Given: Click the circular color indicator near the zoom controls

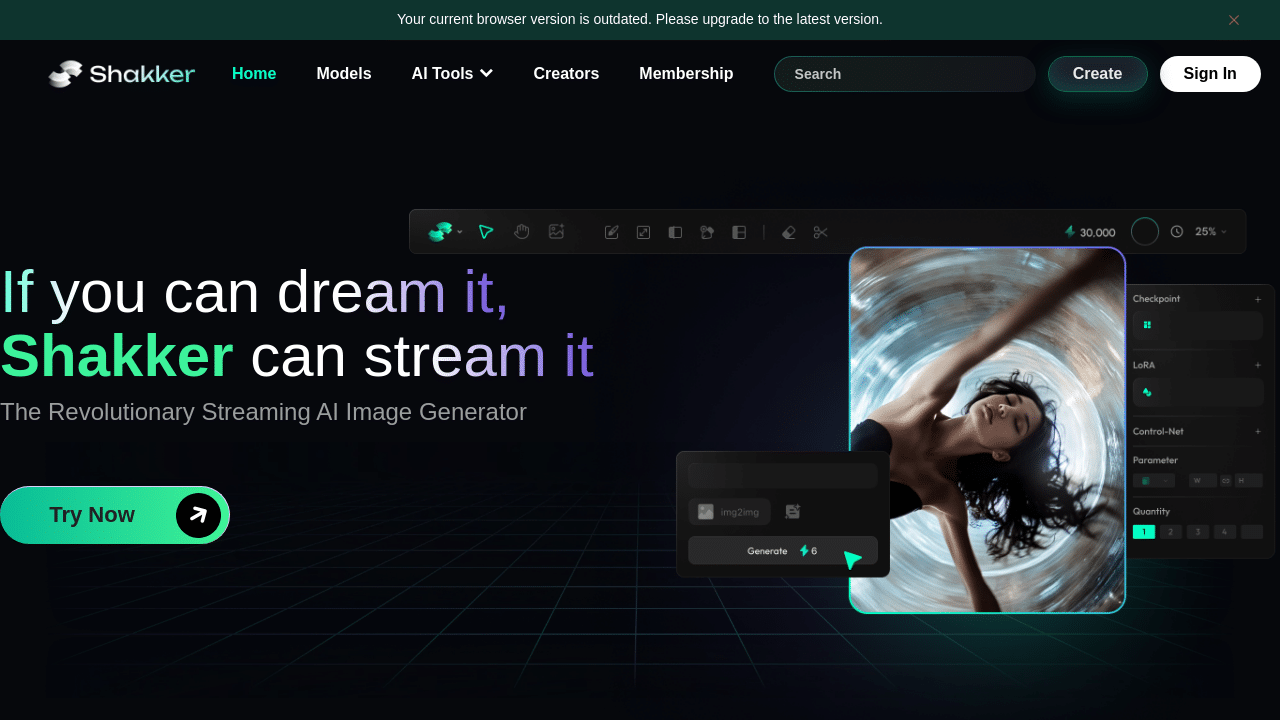Looking at the screenshot, I should (x=1144, y=231).
